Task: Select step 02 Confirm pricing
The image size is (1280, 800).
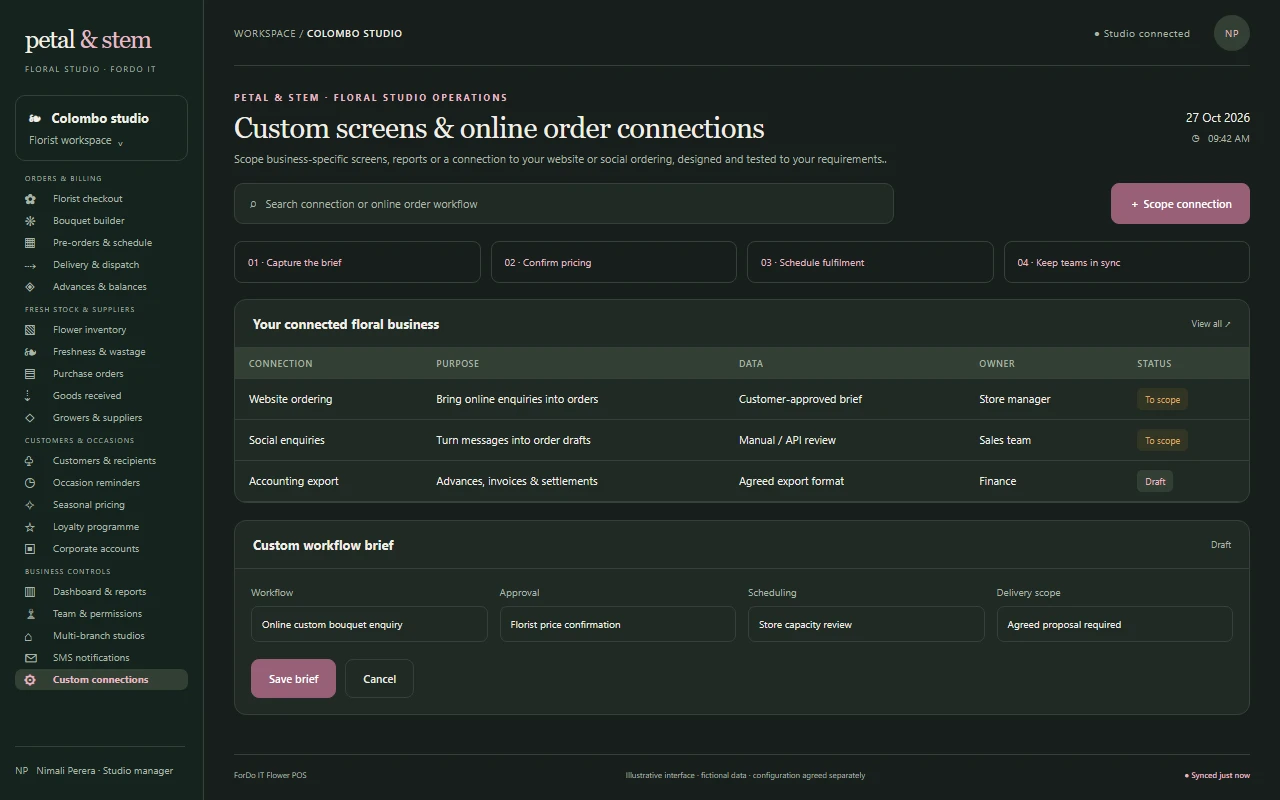Action: pos(613,262)
